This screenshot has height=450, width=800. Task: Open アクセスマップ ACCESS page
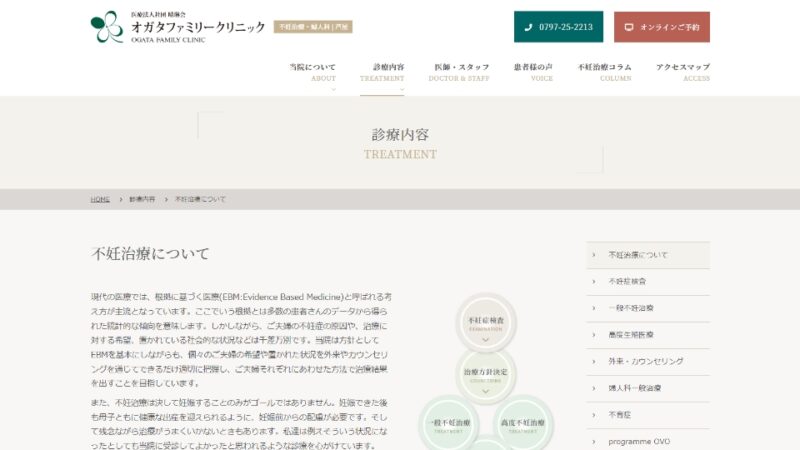[683, 72]
